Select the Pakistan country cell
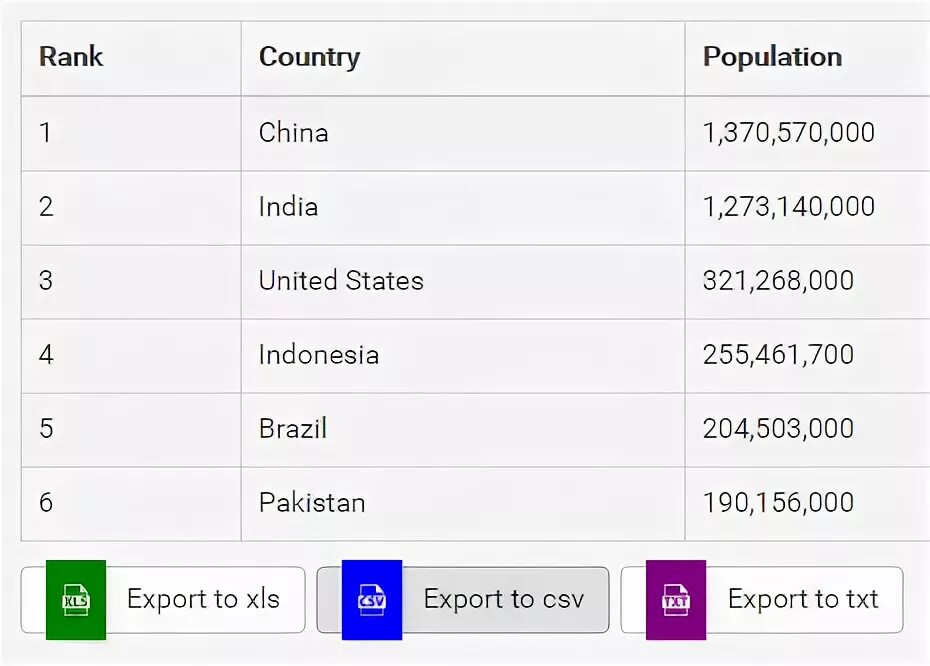930x666 pixels. pos(312,502)
